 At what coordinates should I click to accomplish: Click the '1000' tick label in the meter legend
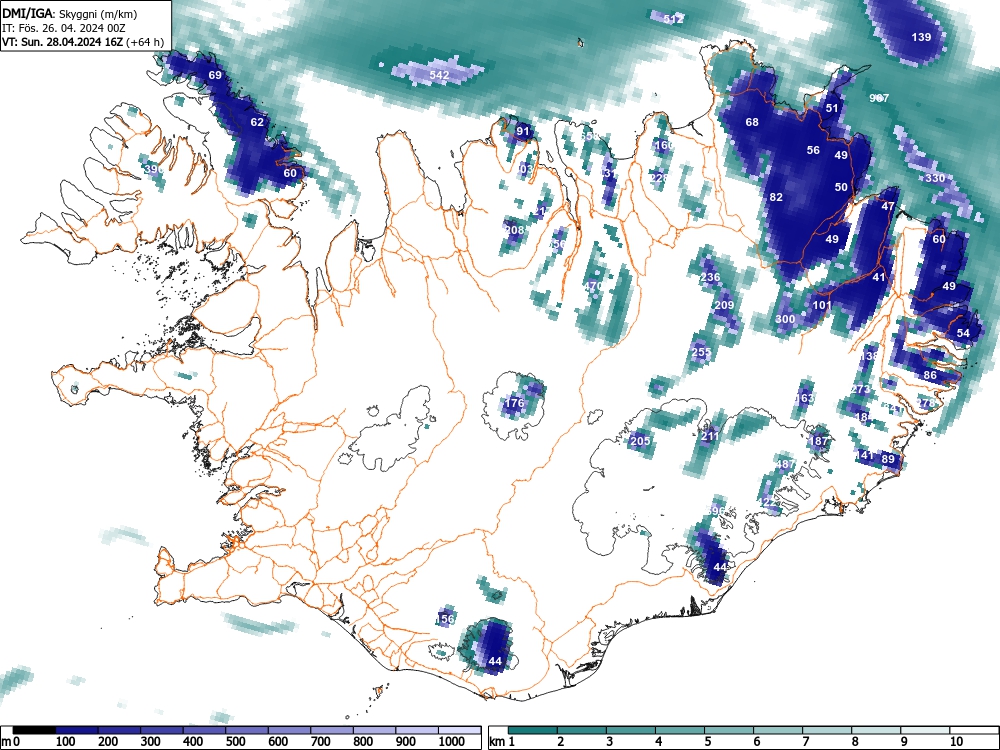click(x=452, y=741)
